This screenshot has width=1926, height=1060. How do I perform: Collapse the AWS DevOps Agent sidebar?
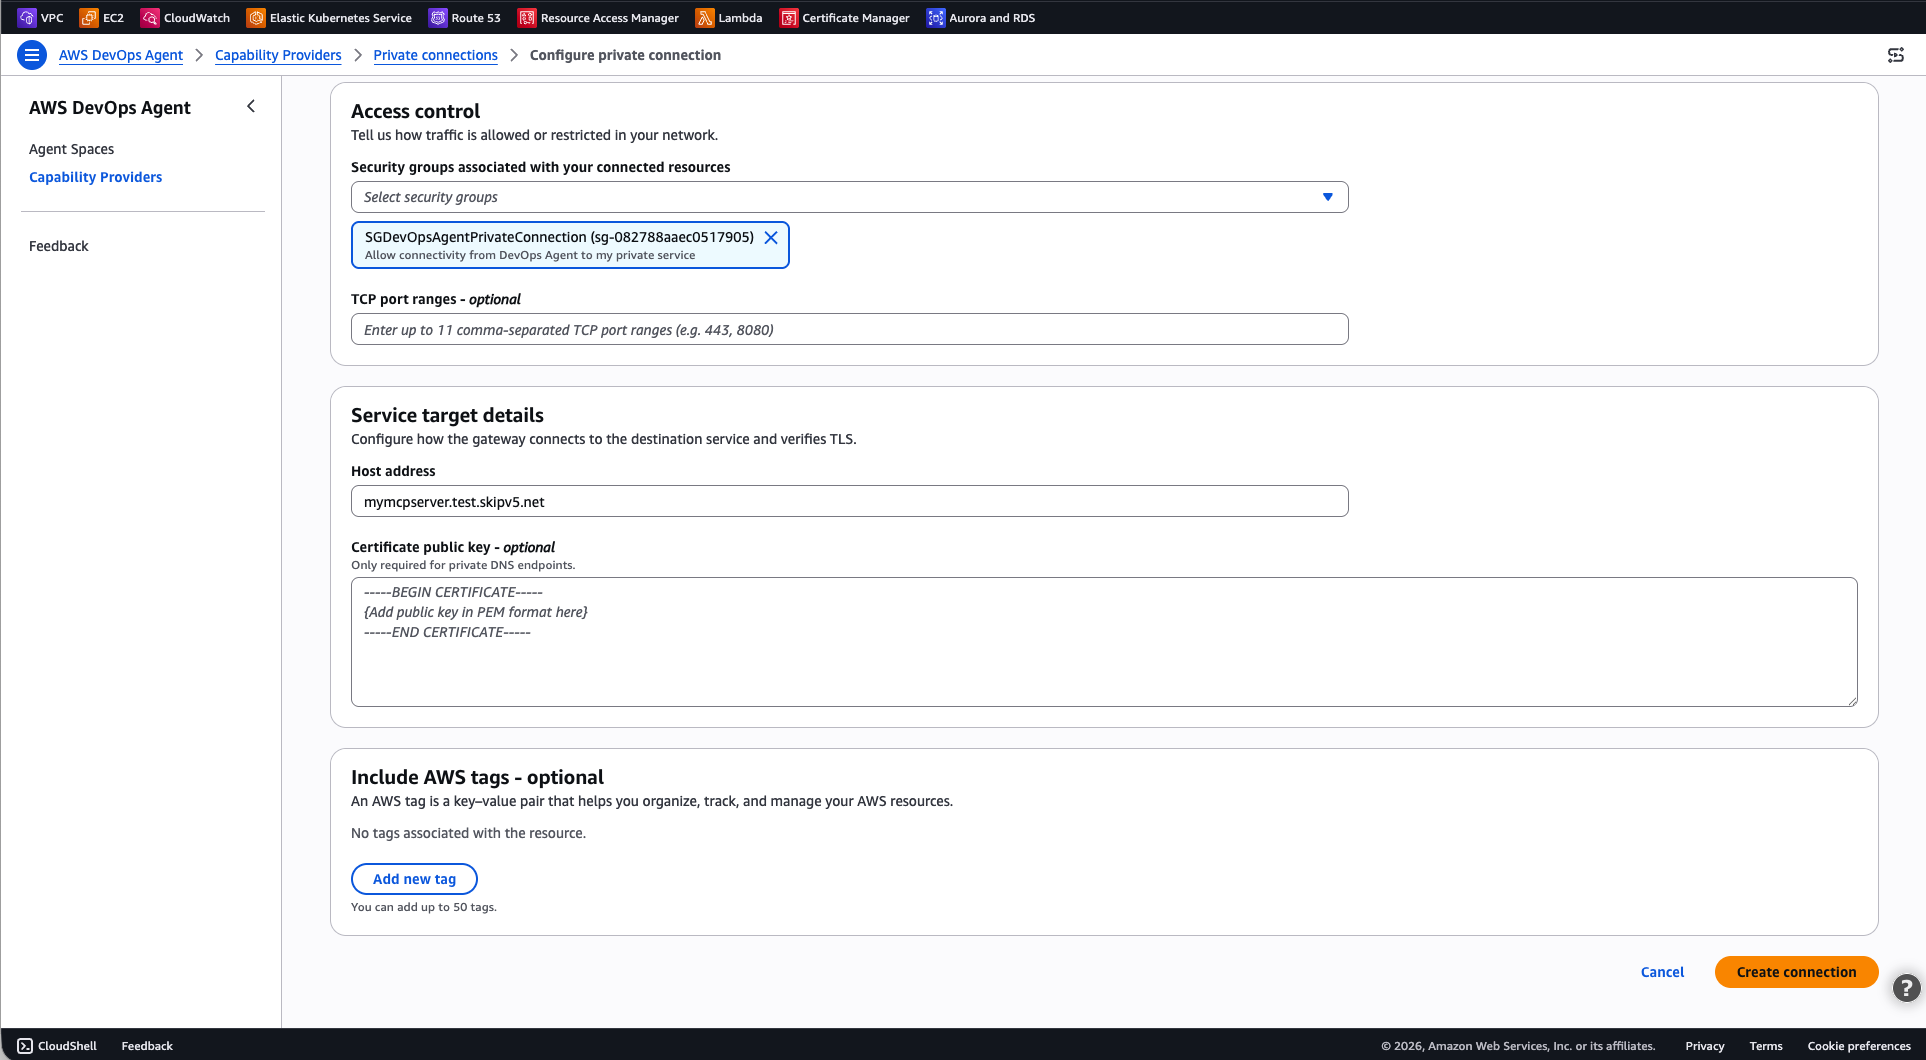click(251, 106)
